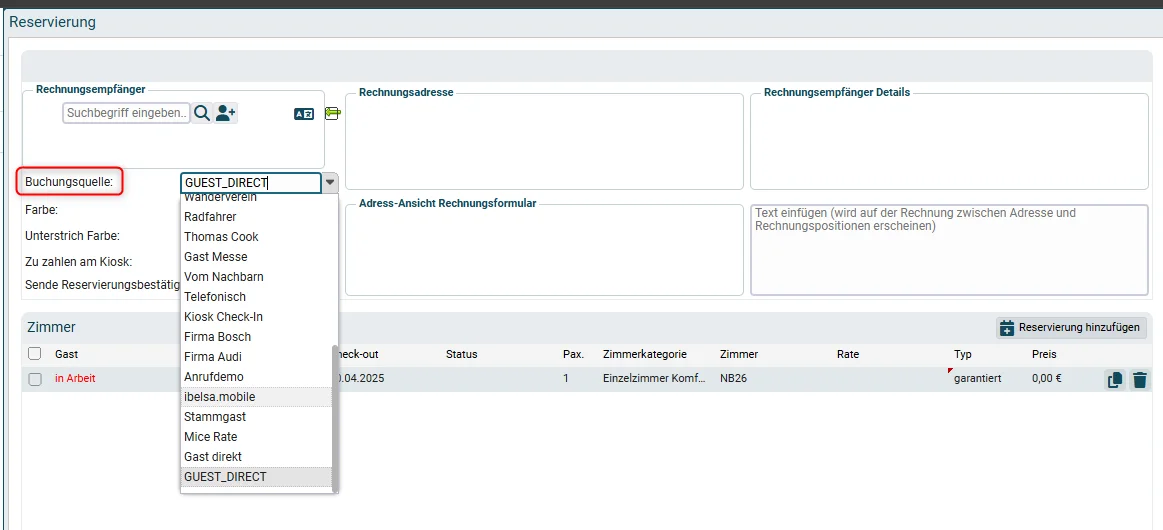Click the A-Z address card icon
The height and width of the screenshot is (530, 1163).
click(304, 113)
